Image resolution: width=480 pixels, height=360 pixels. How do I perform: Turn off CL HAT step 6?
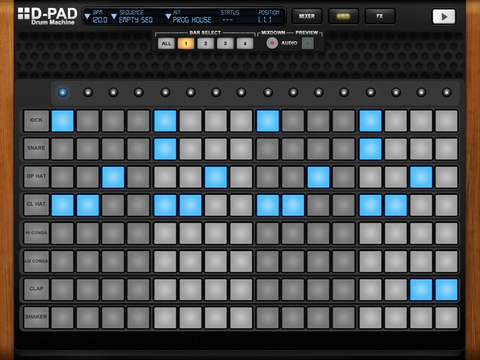click(190, 205)
